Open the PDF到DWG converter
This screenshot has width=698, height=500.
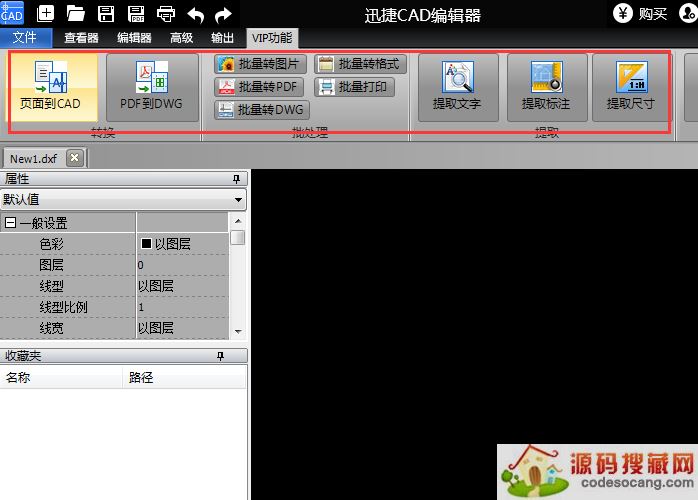click(152, 86)
